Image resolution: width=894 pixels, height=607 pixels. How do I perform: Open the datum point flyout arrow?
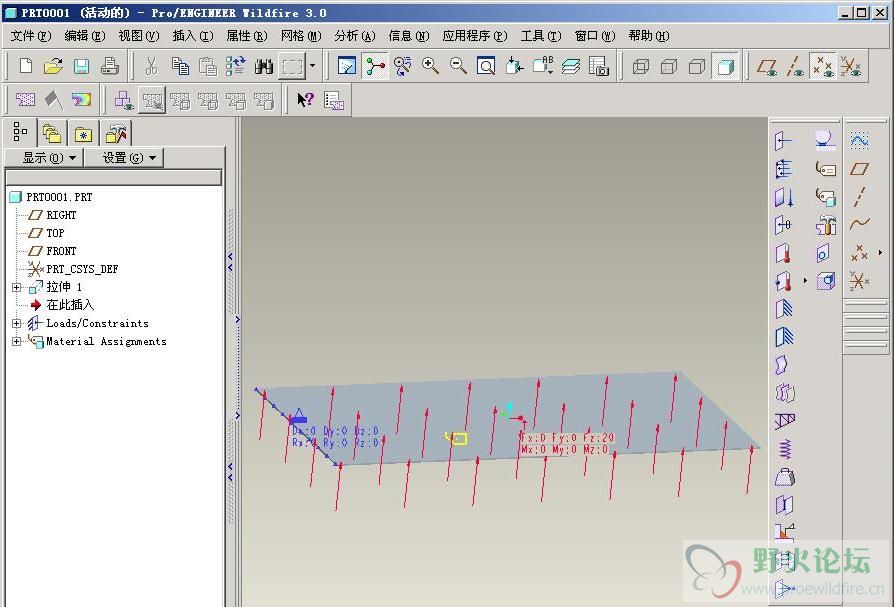[880, 252]
